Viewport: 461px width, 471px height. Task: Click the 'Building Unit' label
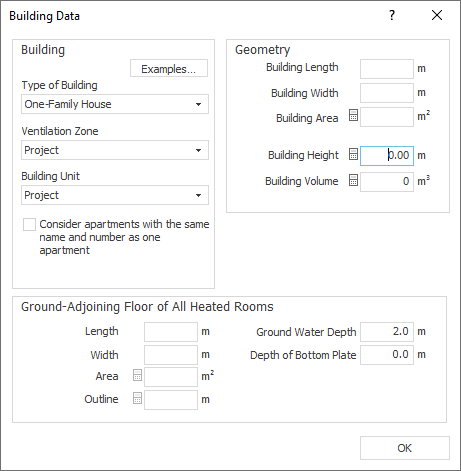[50, 176]
